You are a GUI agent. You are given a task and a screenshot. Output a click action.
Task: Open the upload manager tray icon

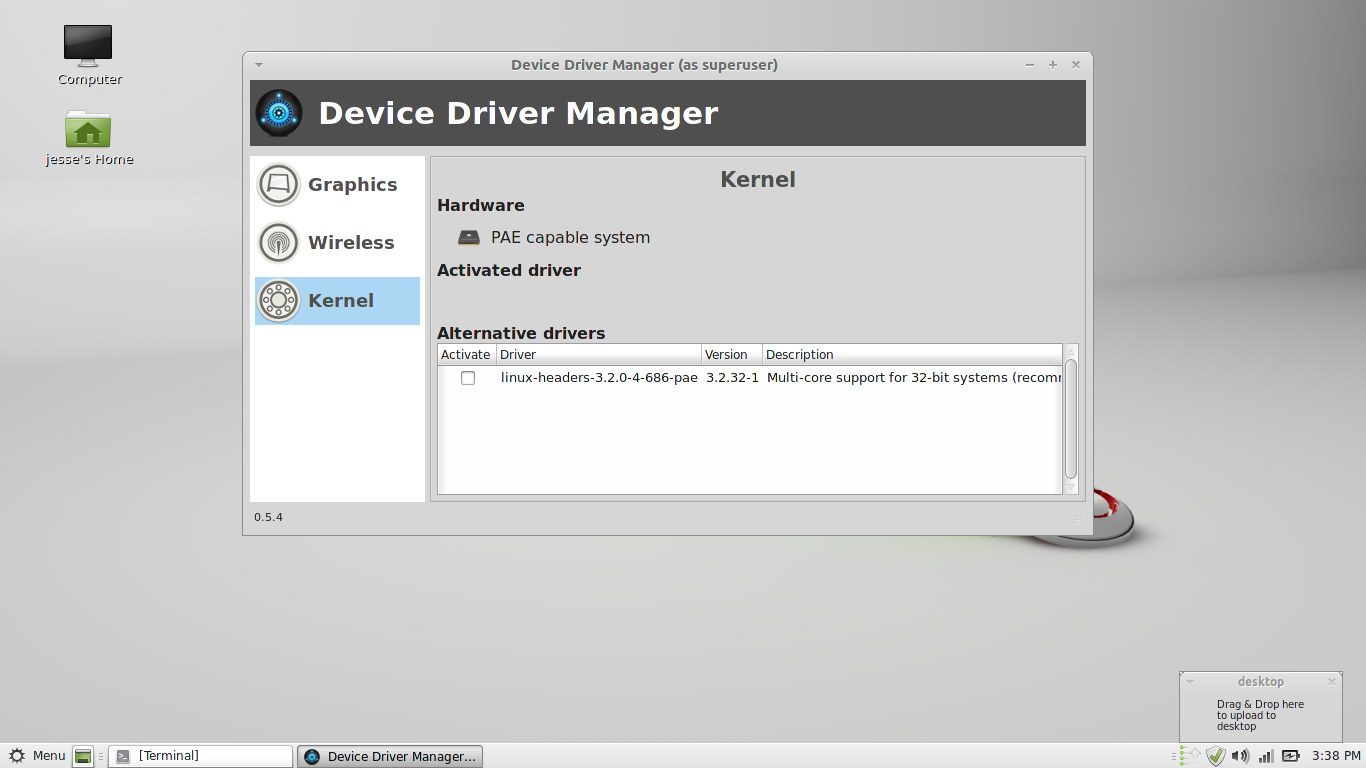click(x=1190, y=756)
